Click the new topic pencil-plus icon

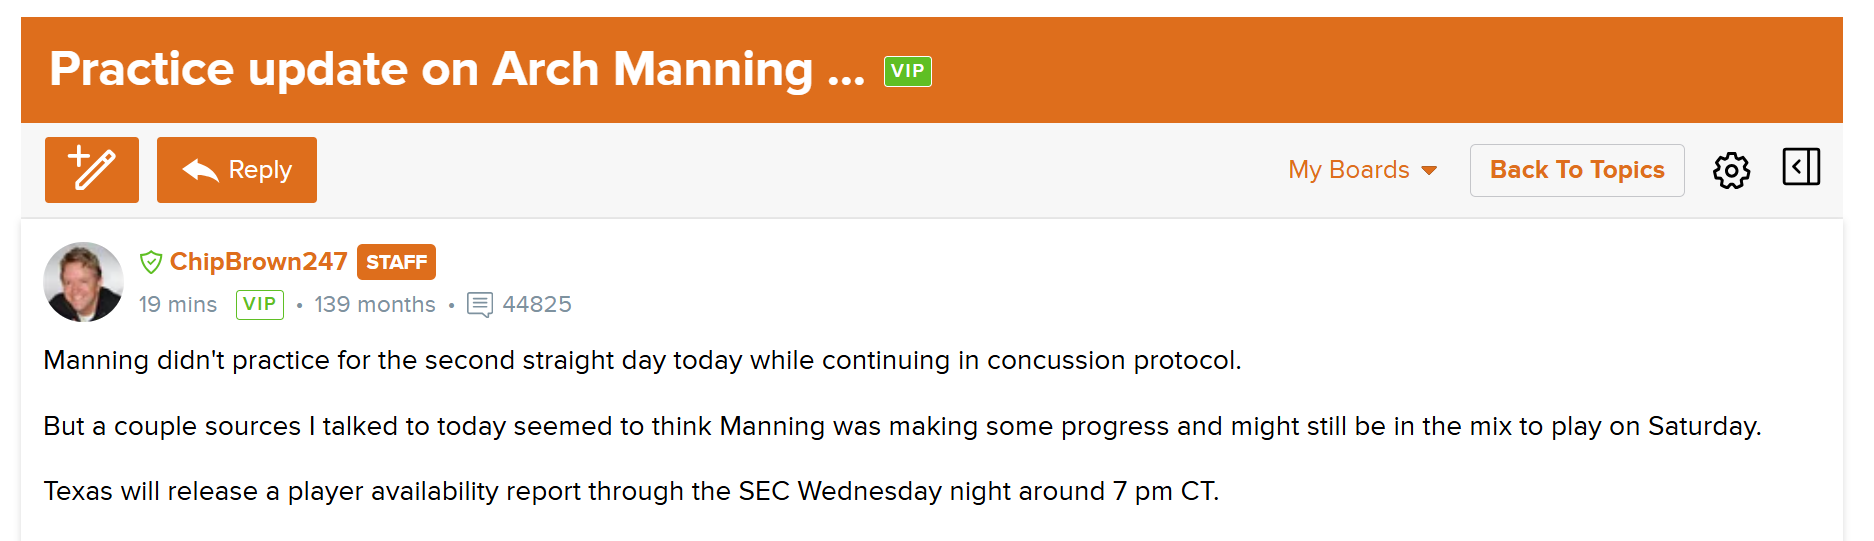[91, 170]
